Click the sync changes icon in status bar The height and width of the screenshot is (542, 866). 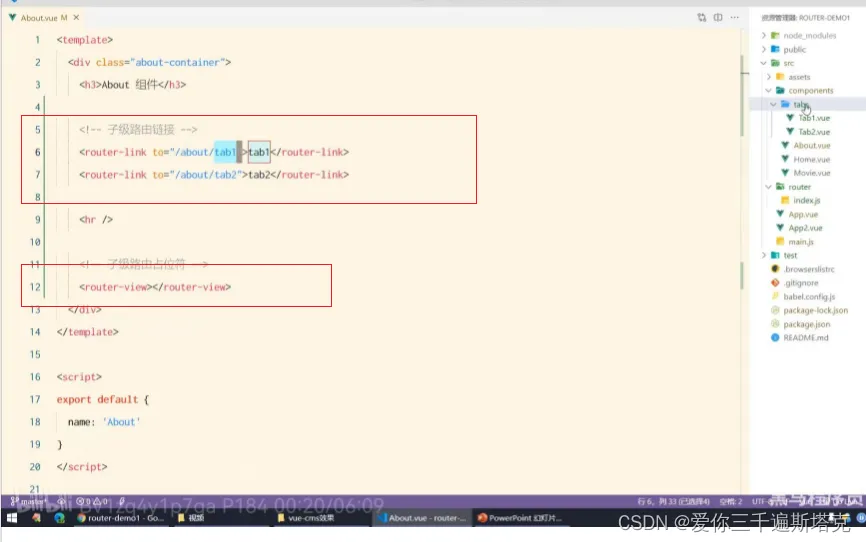click(61, 502)
